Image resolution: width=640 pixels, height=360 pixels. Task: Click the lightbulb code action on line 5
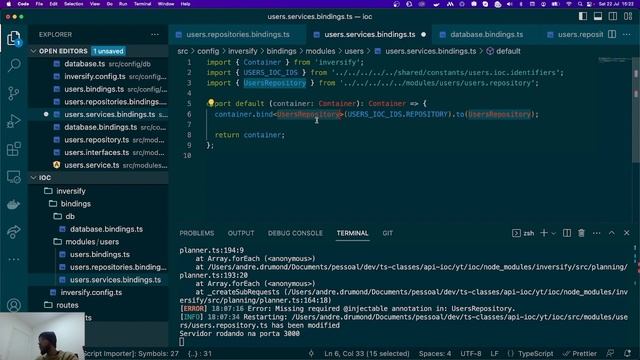pyautogui.click(x=211, y=102)
